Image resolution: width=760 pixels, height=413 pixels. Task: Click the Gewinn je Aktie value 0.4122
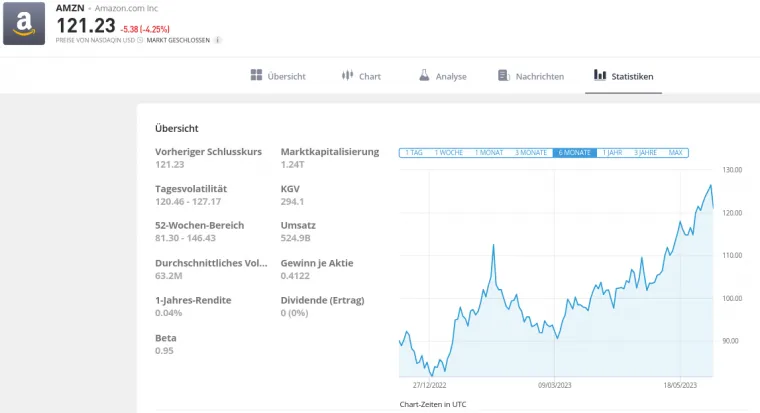click(x=295, y=276)
